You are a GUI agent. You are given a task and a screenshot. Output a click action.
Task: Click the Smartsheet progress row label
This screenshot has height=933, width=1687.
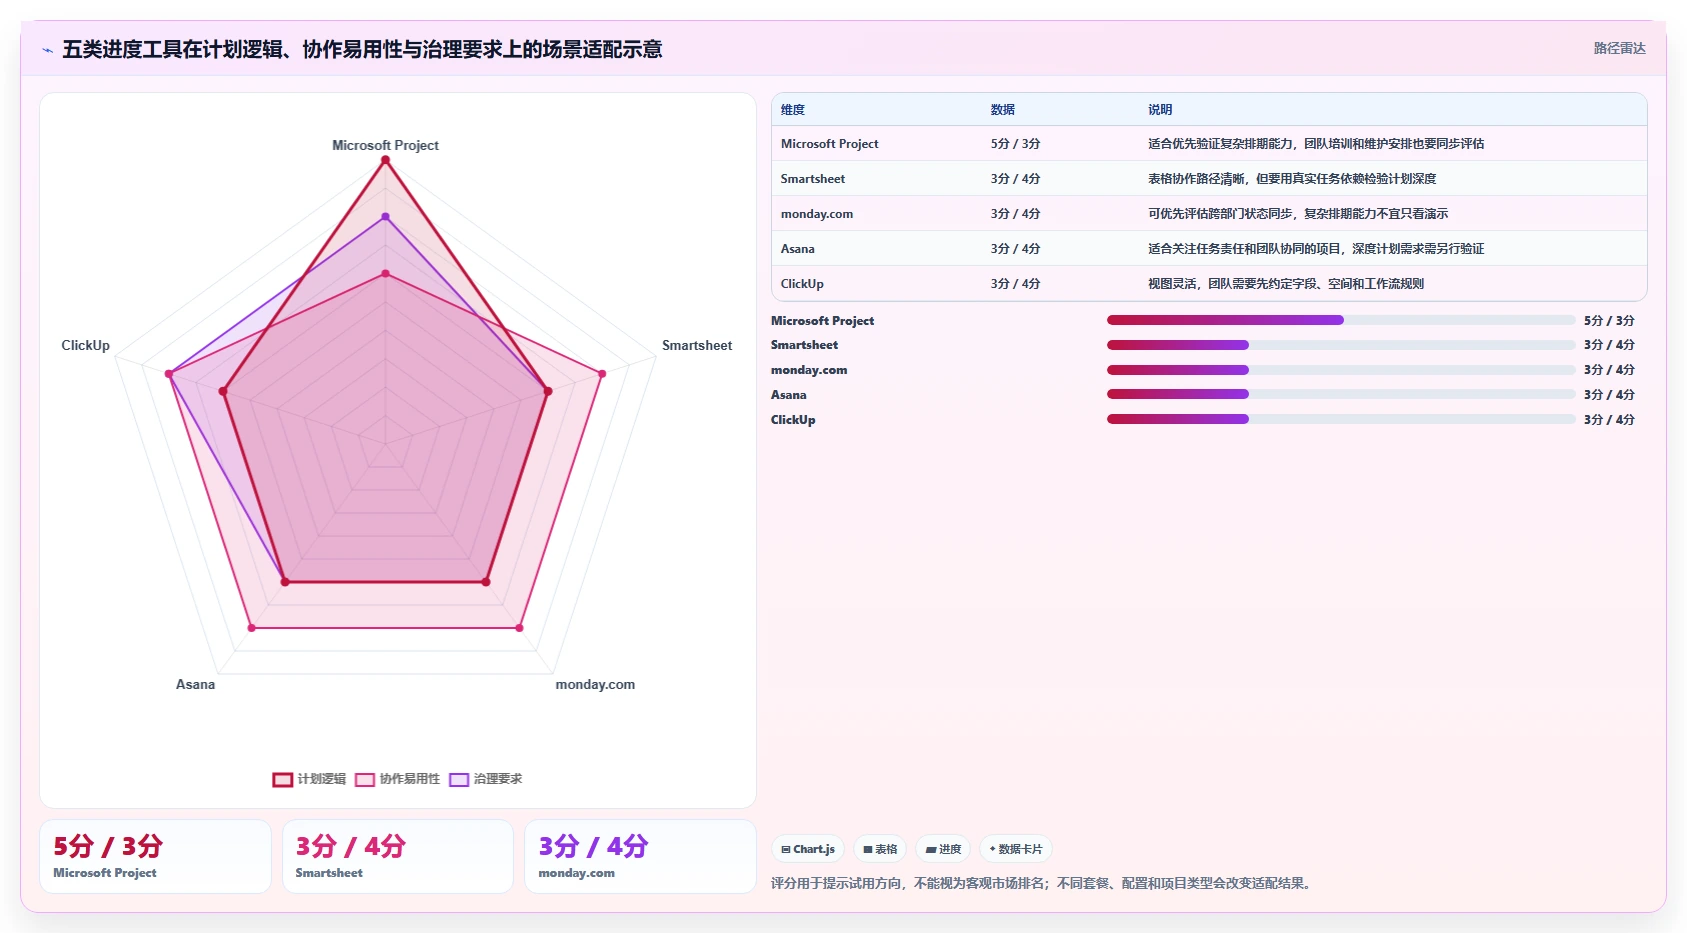tap(804, 345)
